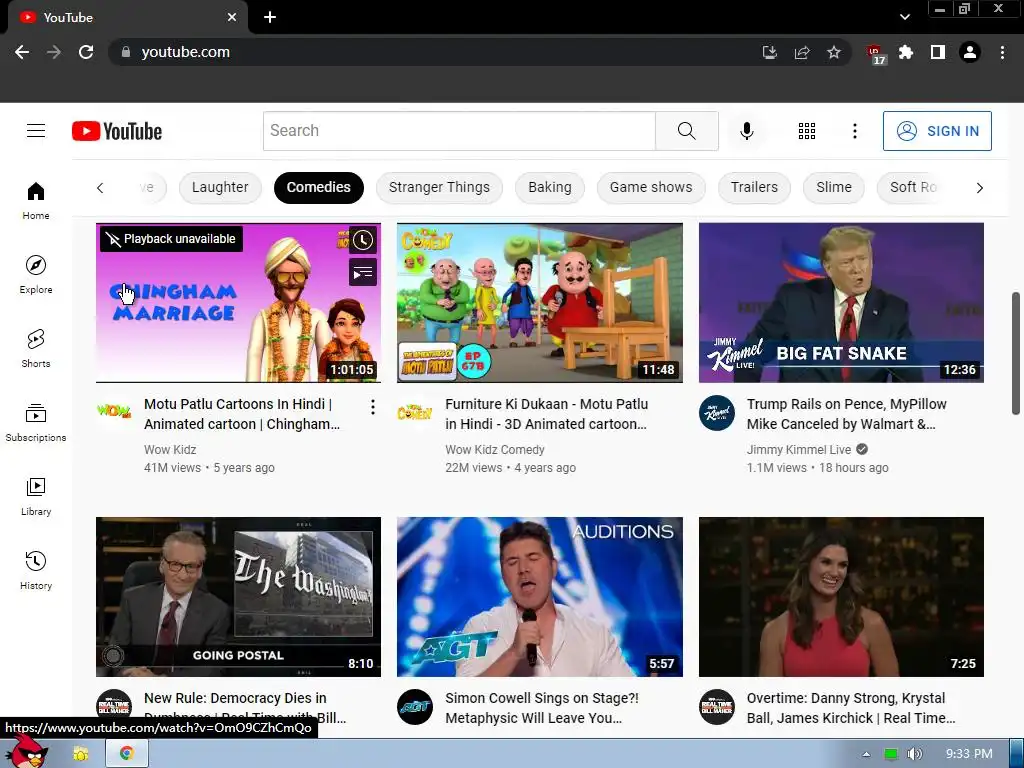The image size is (1024, 768).
Task: Select the Slime chip
Action: (834, 187)
